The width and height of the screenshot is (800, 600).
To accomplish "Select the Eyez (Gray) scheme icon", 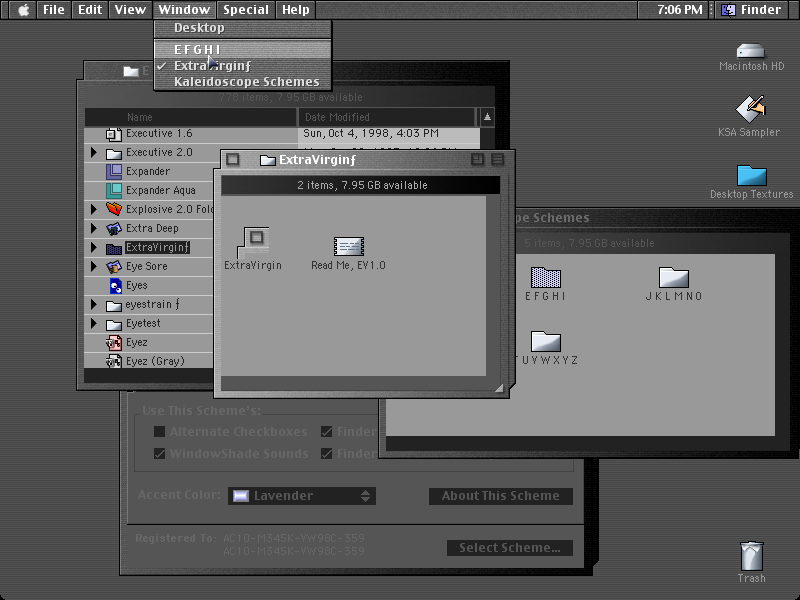I will pyautogui.click(x=114, y=361).
